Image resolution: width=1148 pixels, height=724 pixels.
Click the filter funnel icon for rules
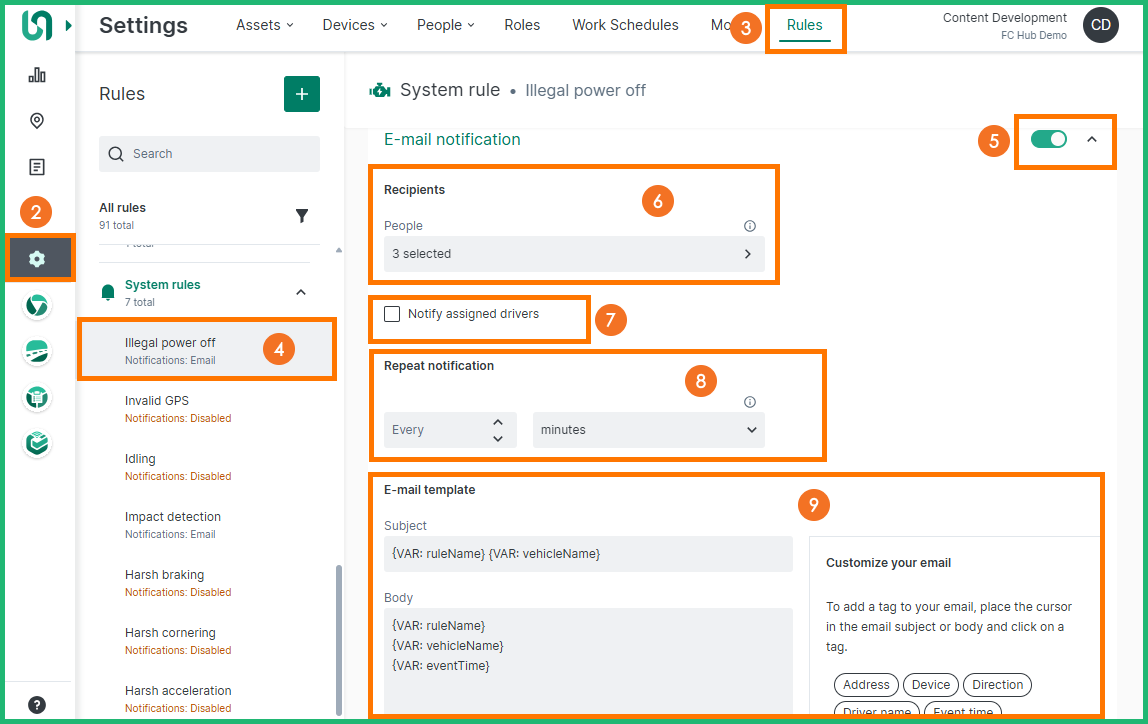point(302,216)
